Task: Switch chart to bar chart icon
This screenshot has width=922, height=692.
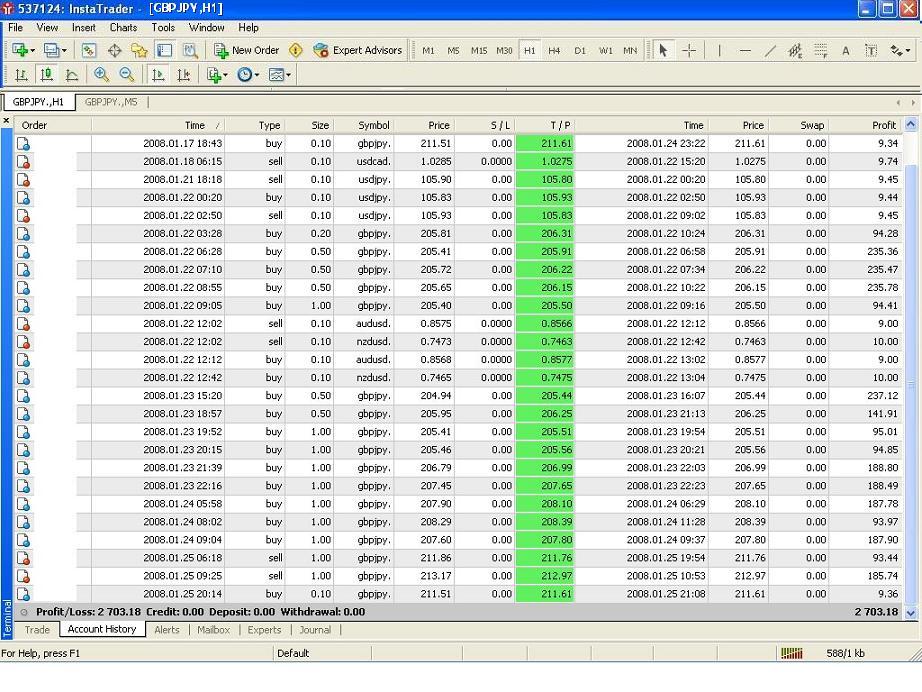Action: [x=21, y=75]
